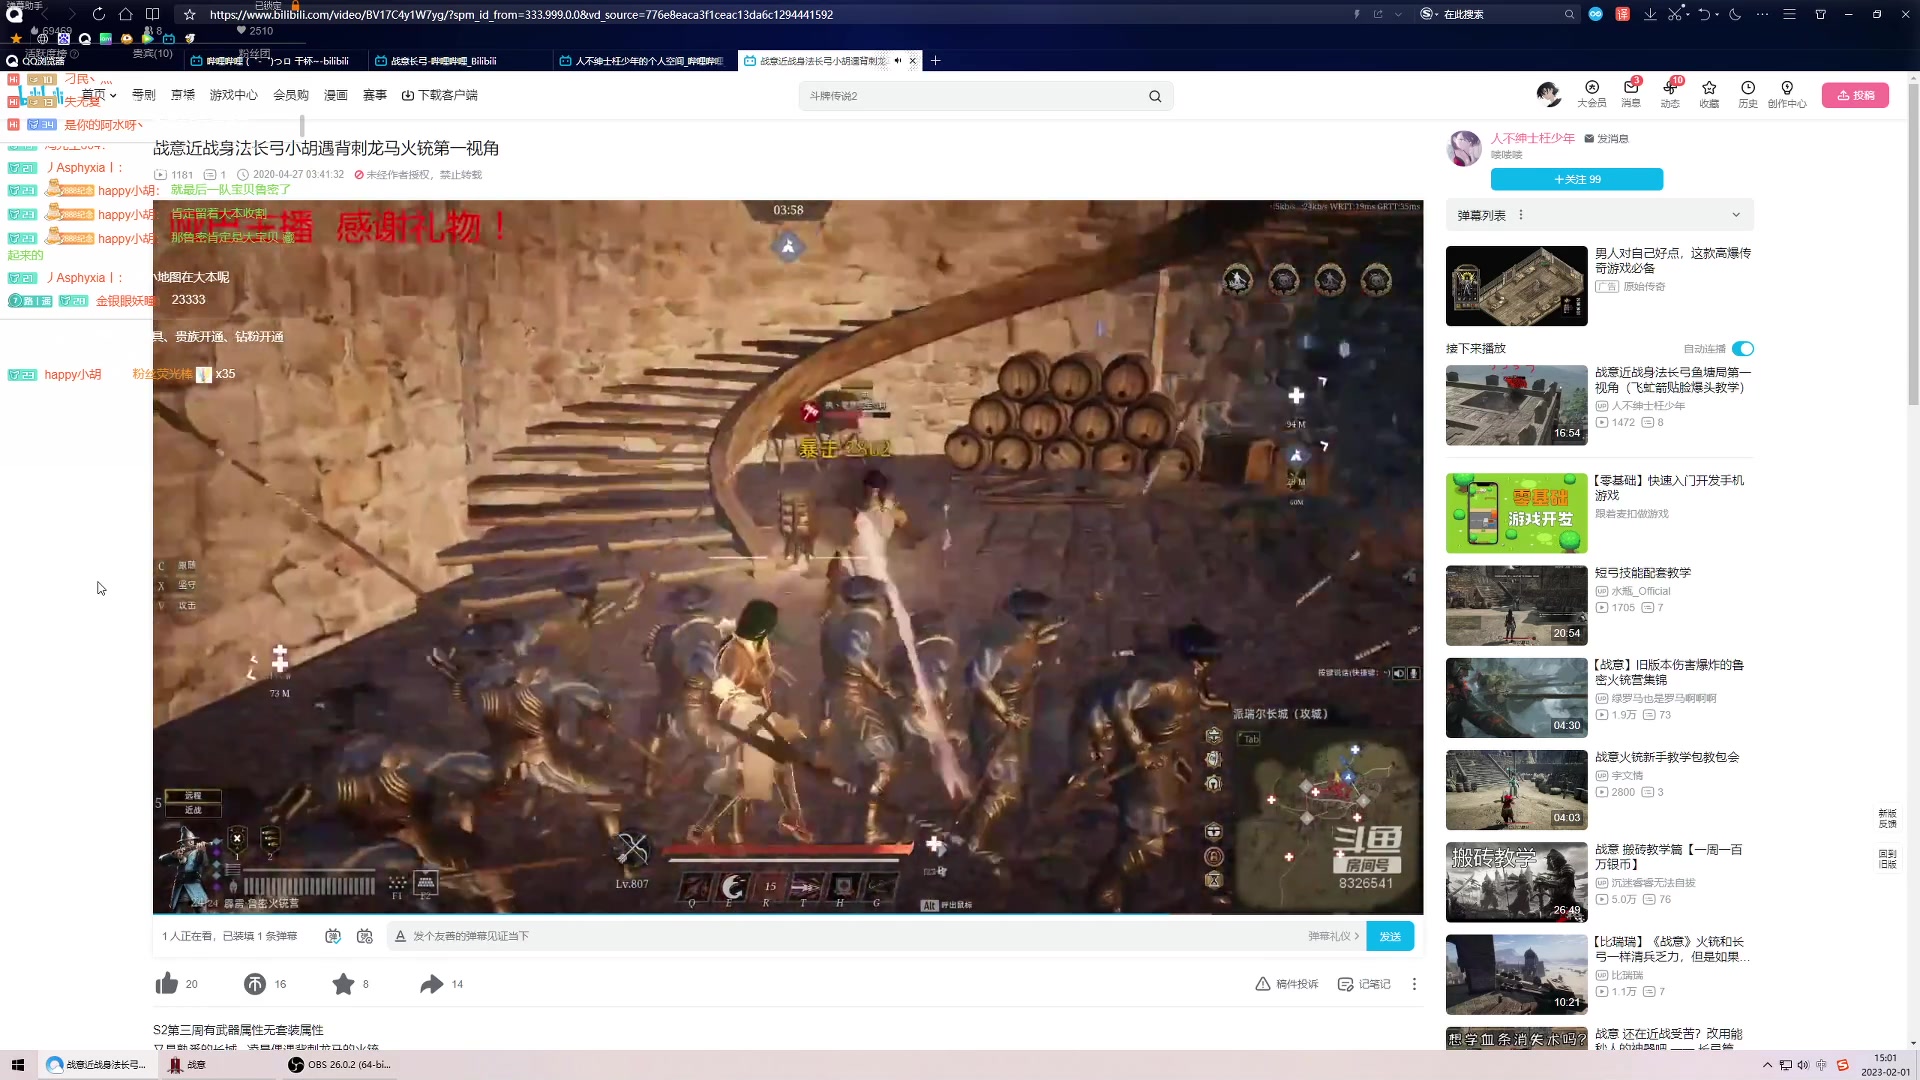Open the 会员购 nav item
The image size is (1920, 1080).
291,95
